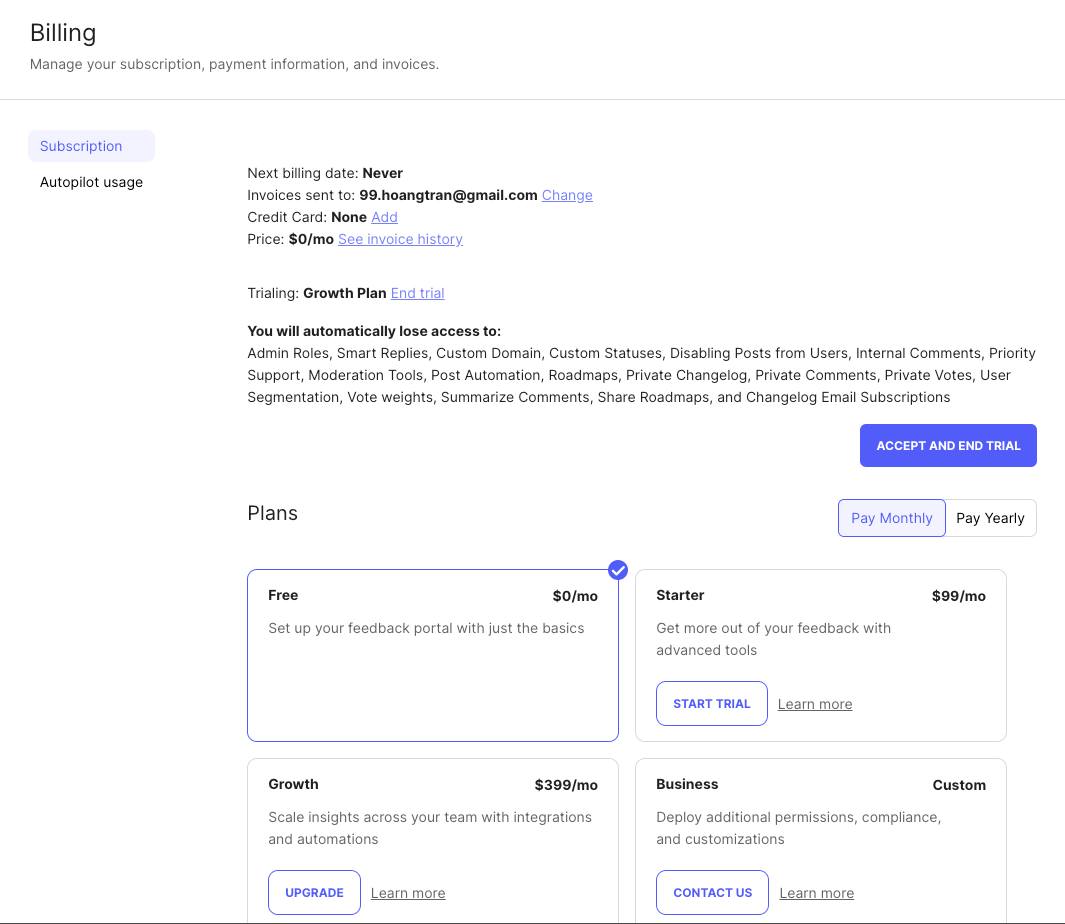1065x924 pixels.
Task: Open Learn more for Starter plan
Action: (x=815, y=704)
